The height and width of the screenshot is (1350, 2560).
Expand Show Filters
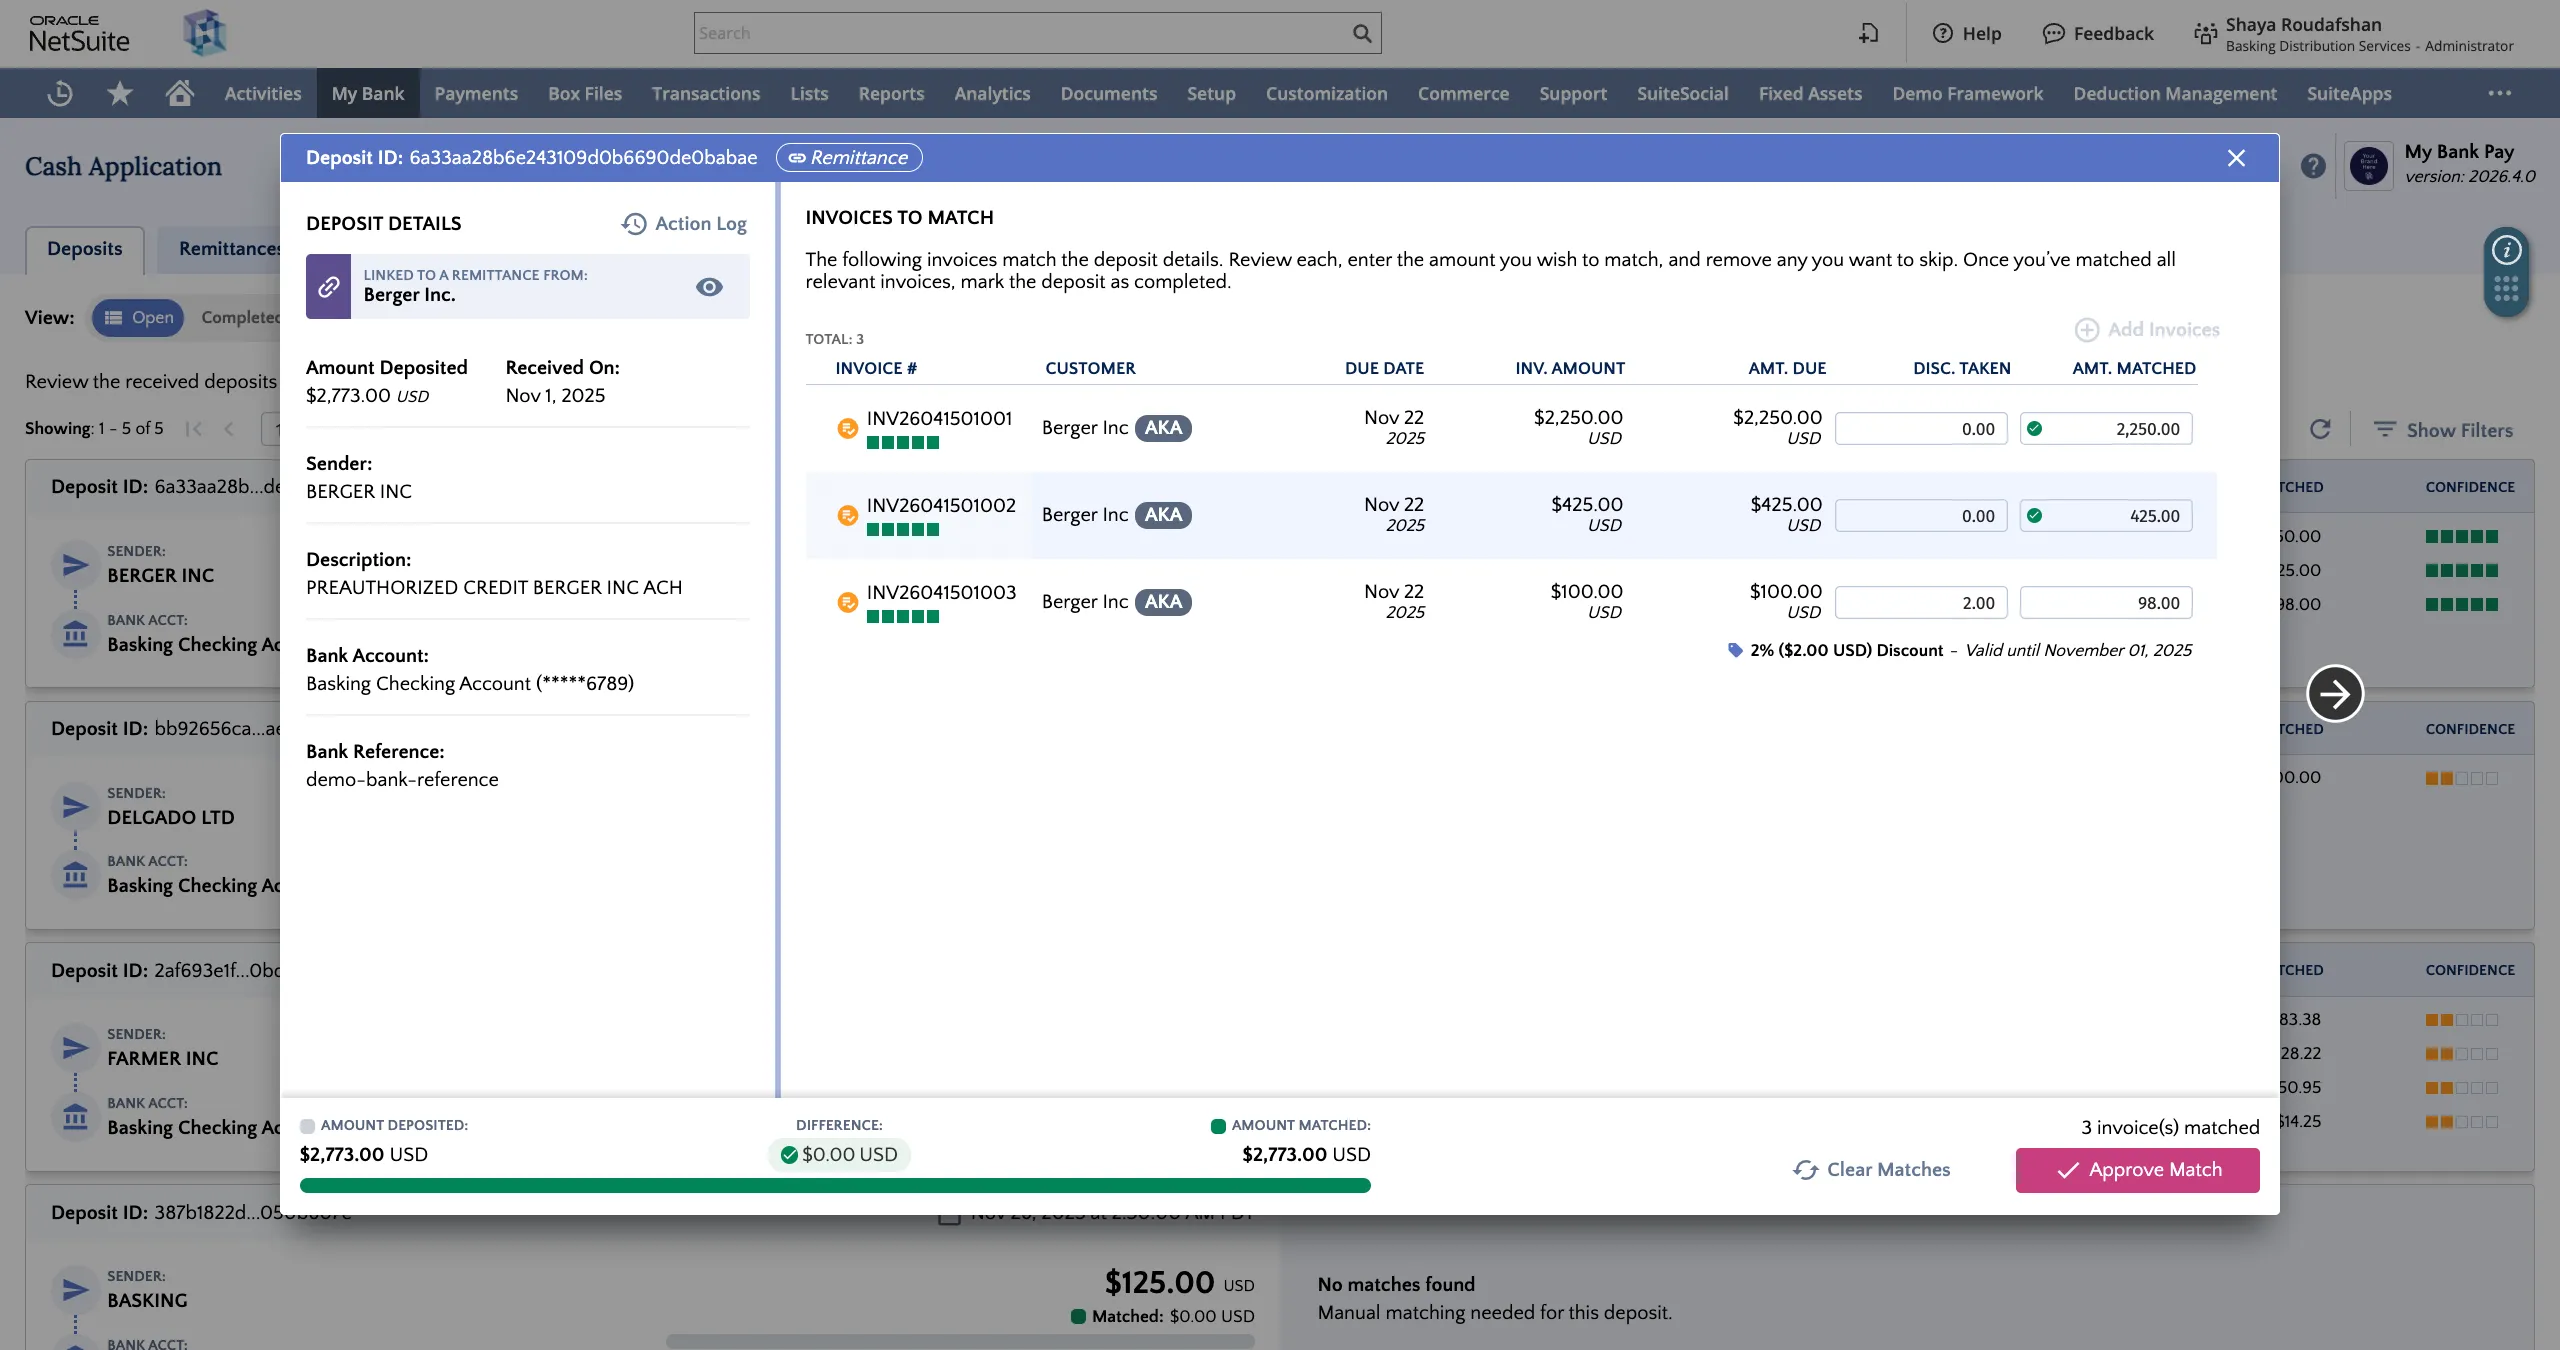2443,430
